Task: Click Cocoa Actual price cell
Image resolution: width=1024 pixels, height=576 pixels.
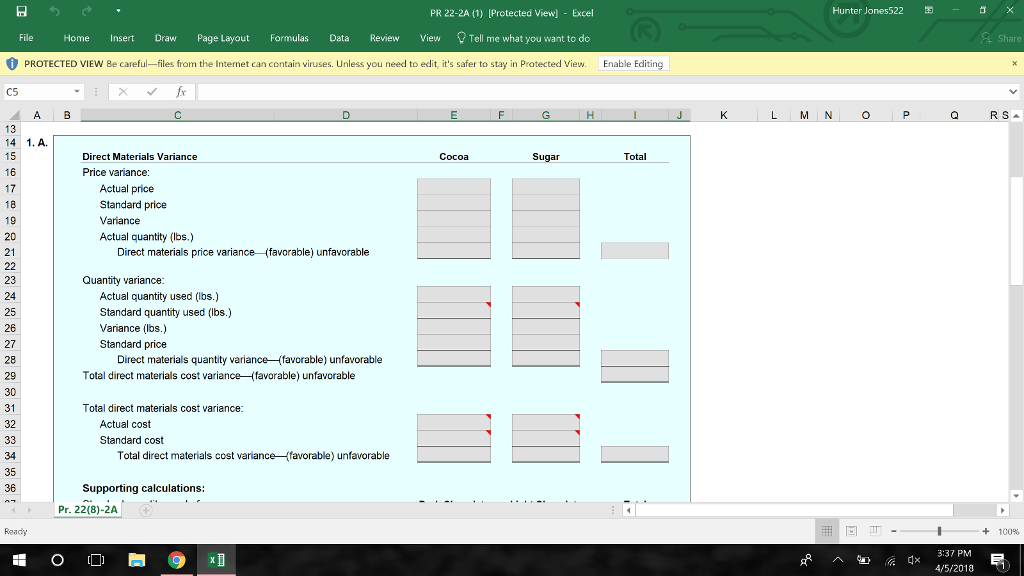Action: 454,187
